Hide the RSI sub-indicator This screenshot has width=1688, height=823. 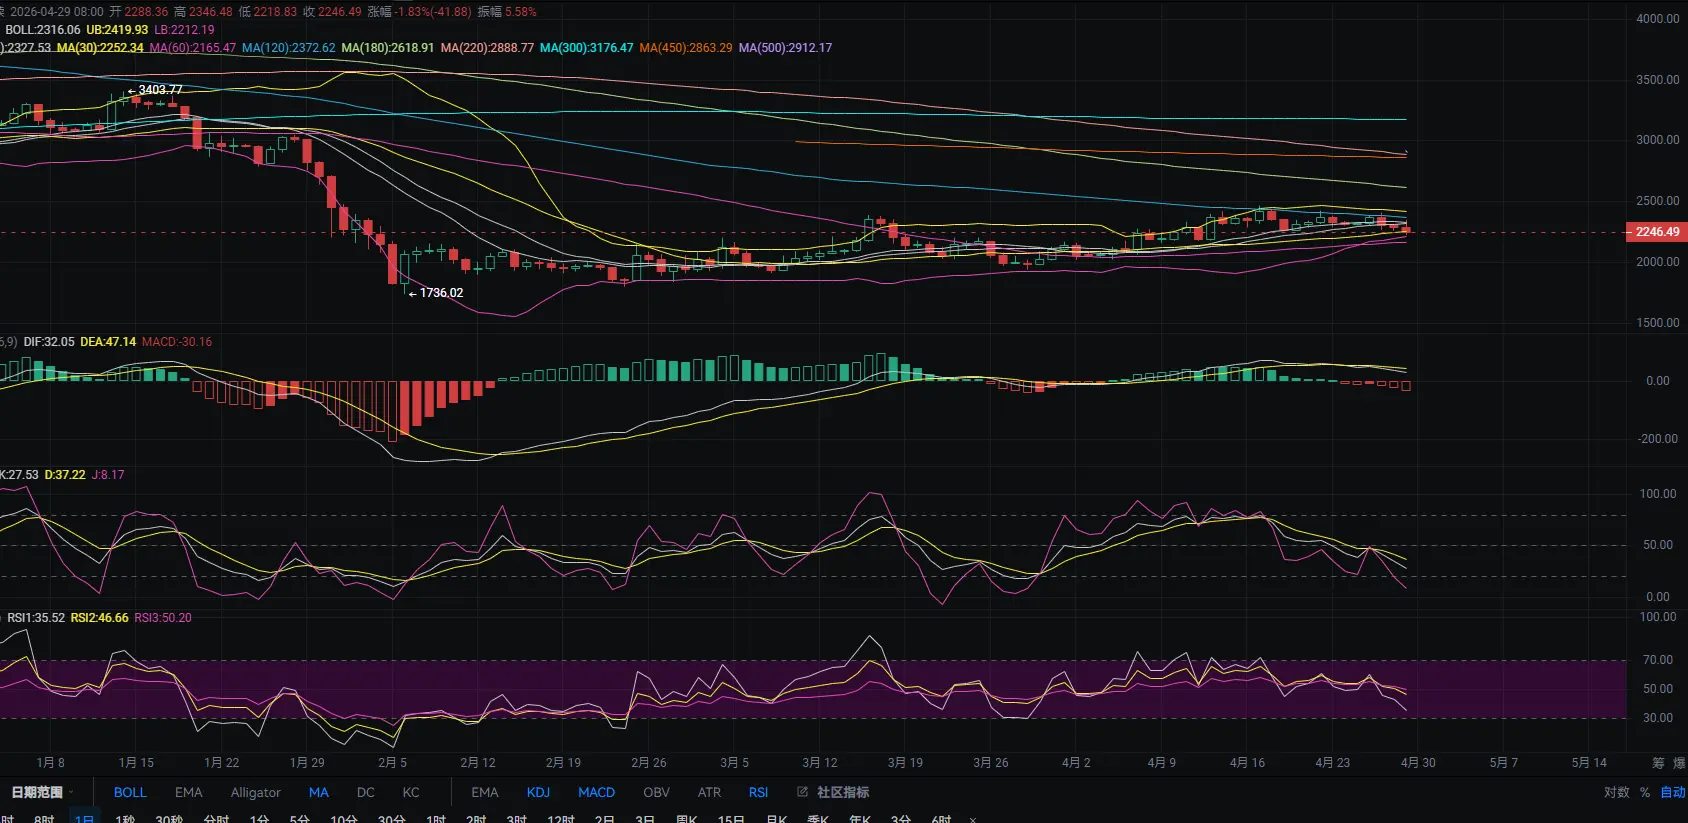tap(758, 792)
